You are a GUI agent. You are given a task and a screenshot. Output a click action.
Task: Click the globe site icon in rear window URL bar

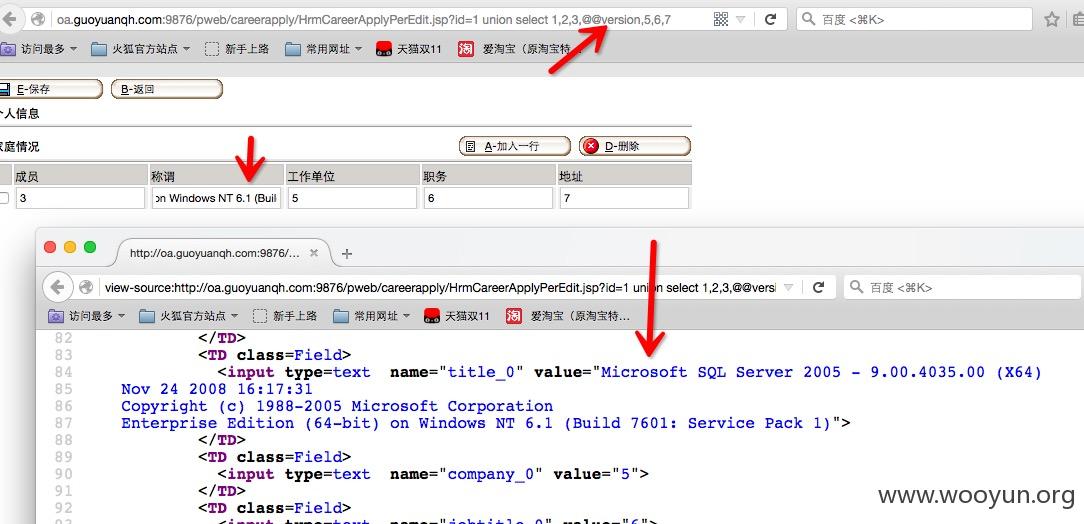pyautogui.click(x=38, y=19)
